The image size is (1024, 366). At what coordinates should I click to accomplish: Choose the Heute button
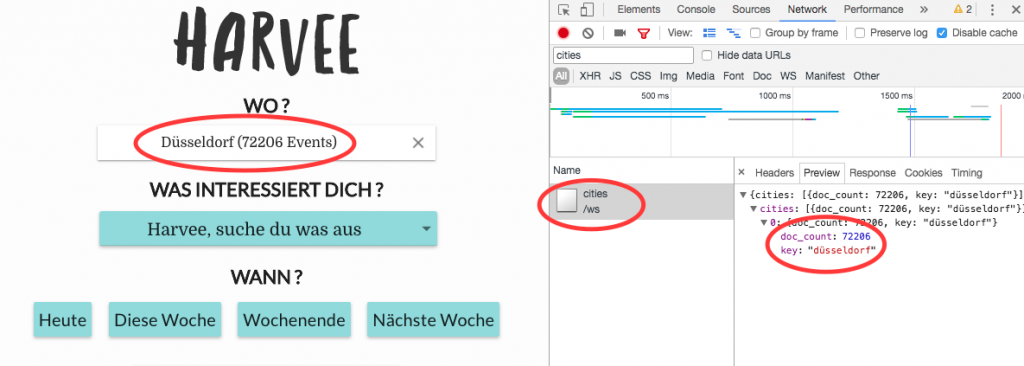[x=63, y=320]
